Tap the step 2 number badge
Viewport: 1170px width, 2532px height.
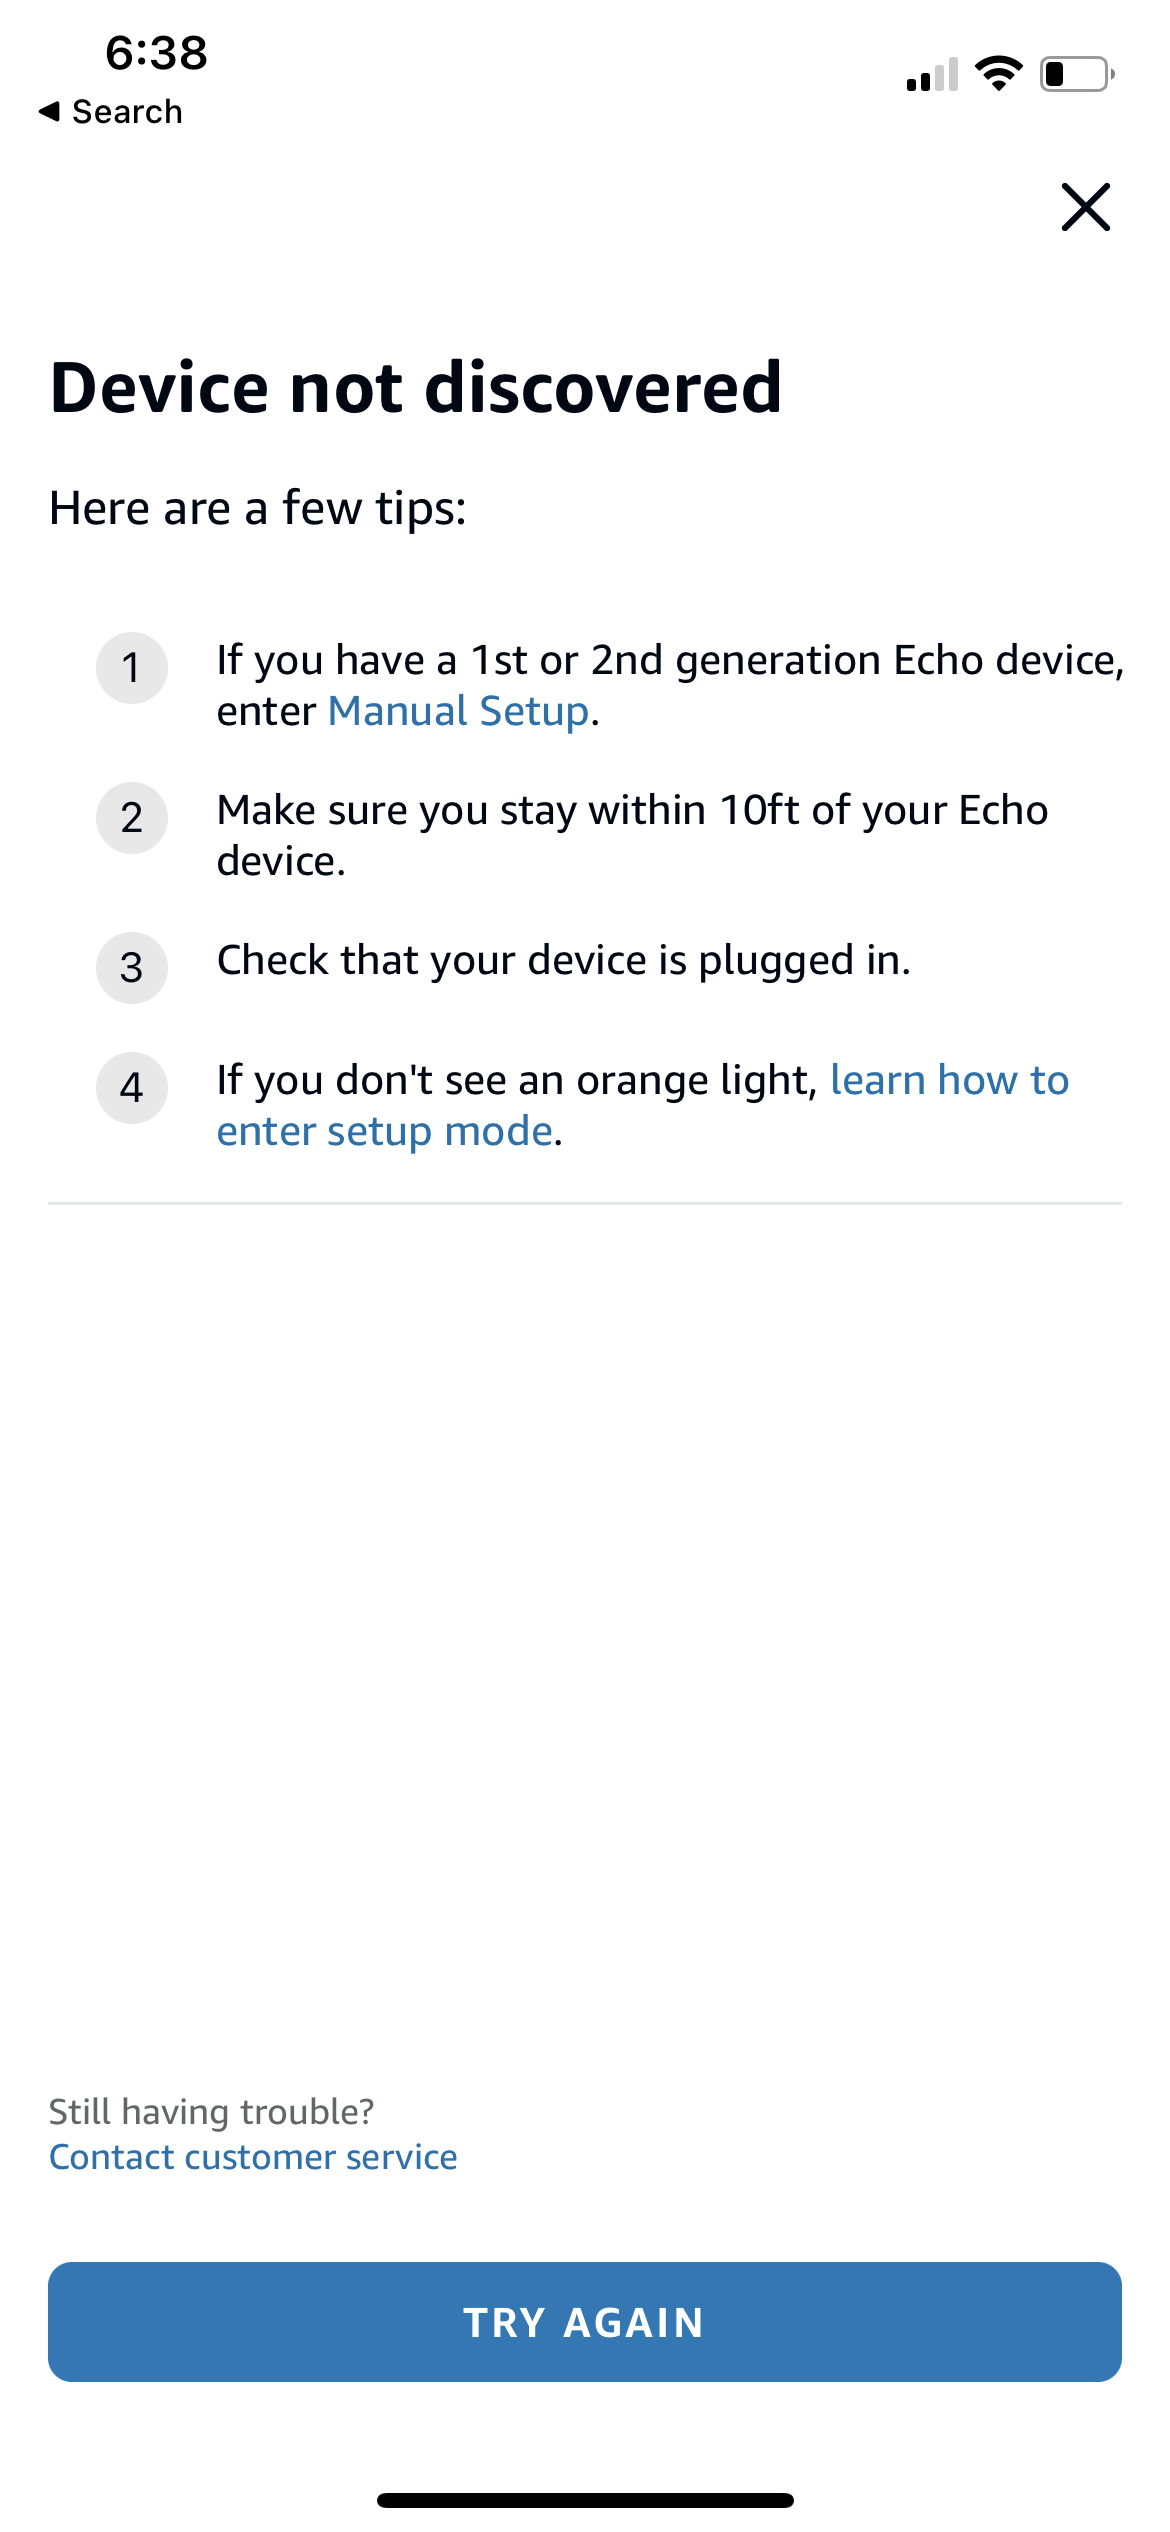tap(131, 818)
